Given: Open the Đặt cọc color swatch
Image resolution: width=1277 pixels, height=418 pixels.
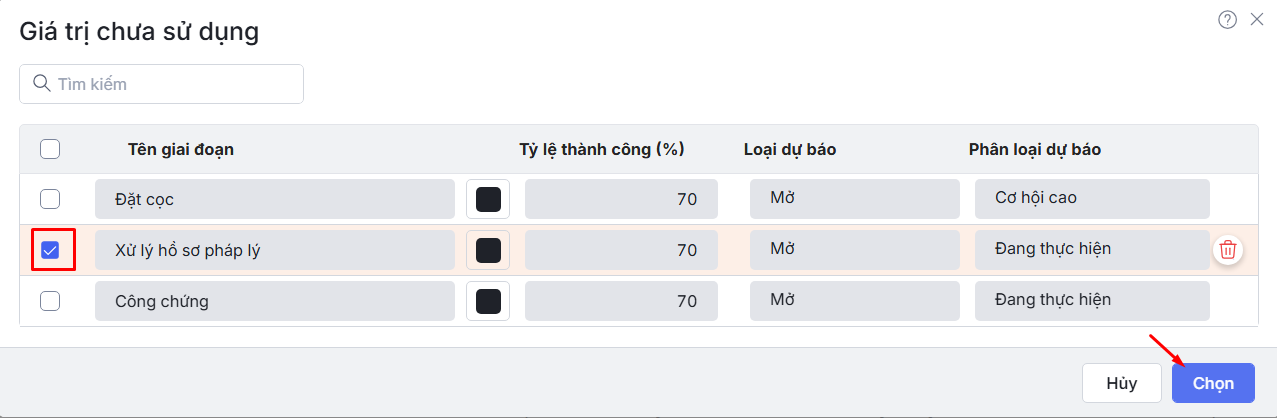Looking at the screenshot, I should pyautogui.click(x=488, y=199).
